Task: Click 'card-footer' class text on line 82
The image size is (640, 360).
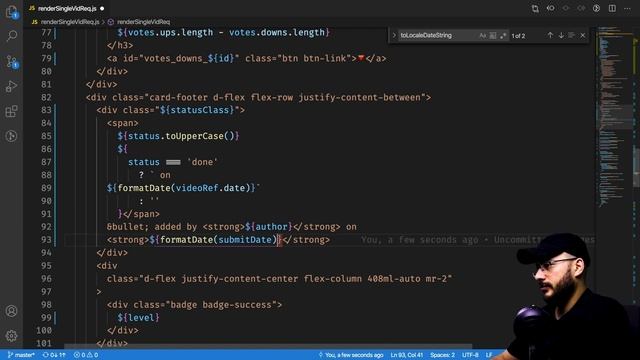Action: pyautogui.click(x=178, y=97)
